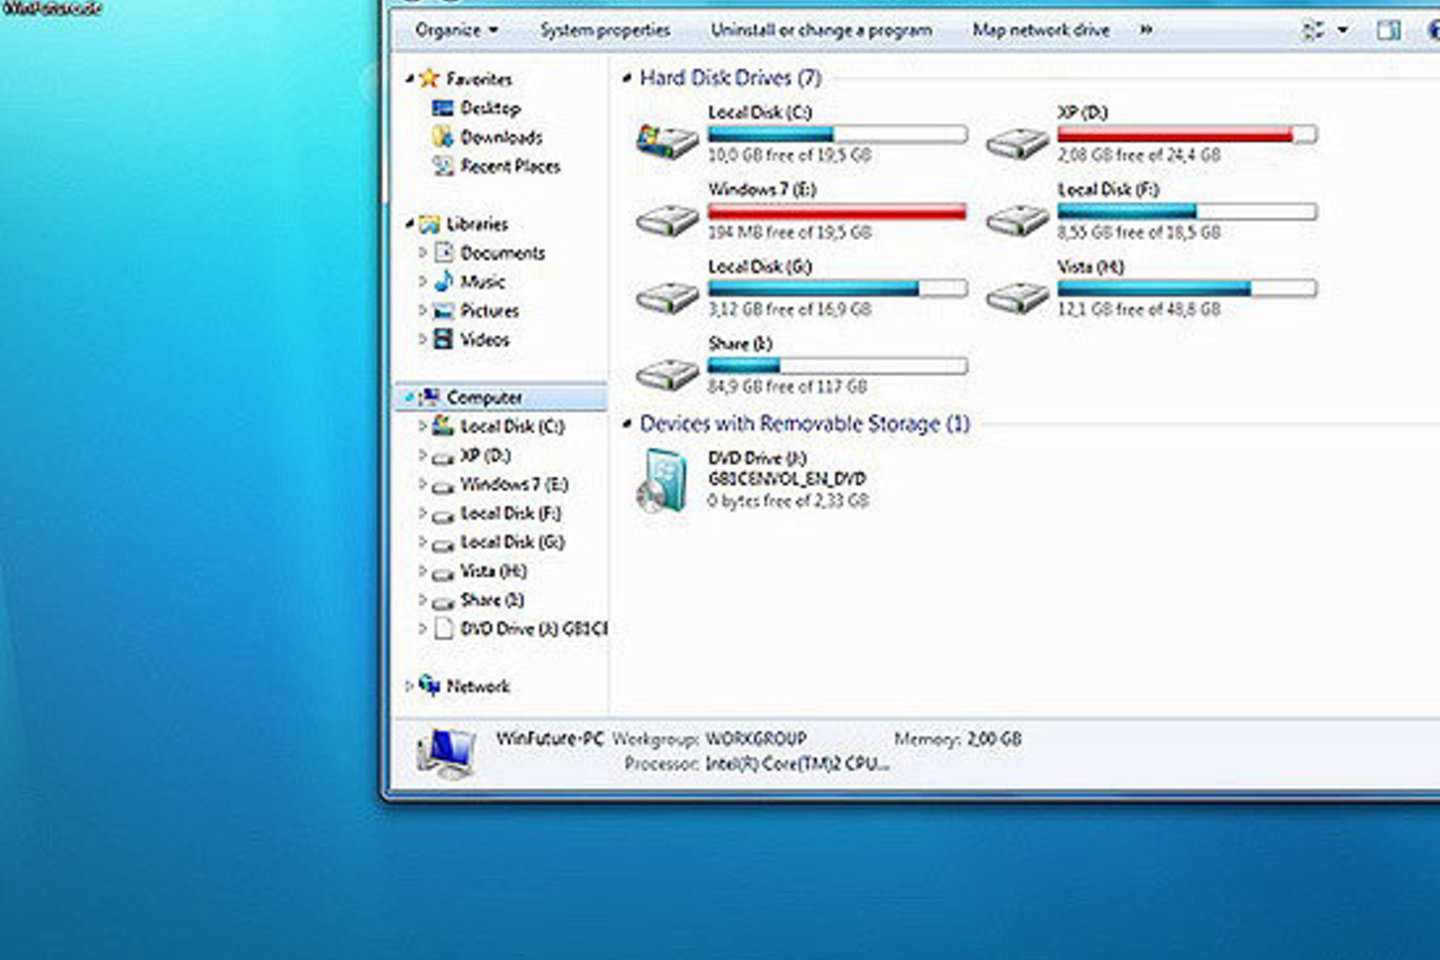Click 'GB1CENVOL_EN_DVD' volume label
Viewport: 1440px width, 960px height.
click(x=787, y=479)
